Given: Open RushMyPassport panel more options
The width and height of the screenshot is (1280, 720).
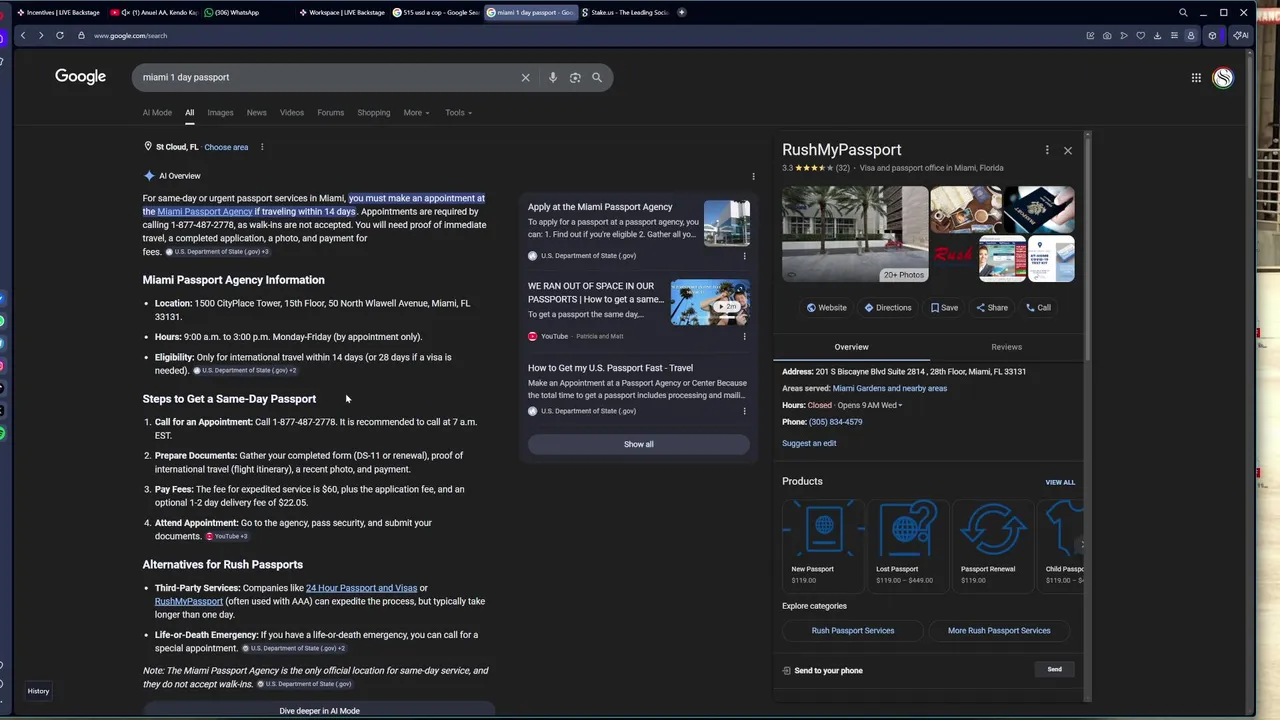Looking at the screenshot, I should tap(1047, 150).
